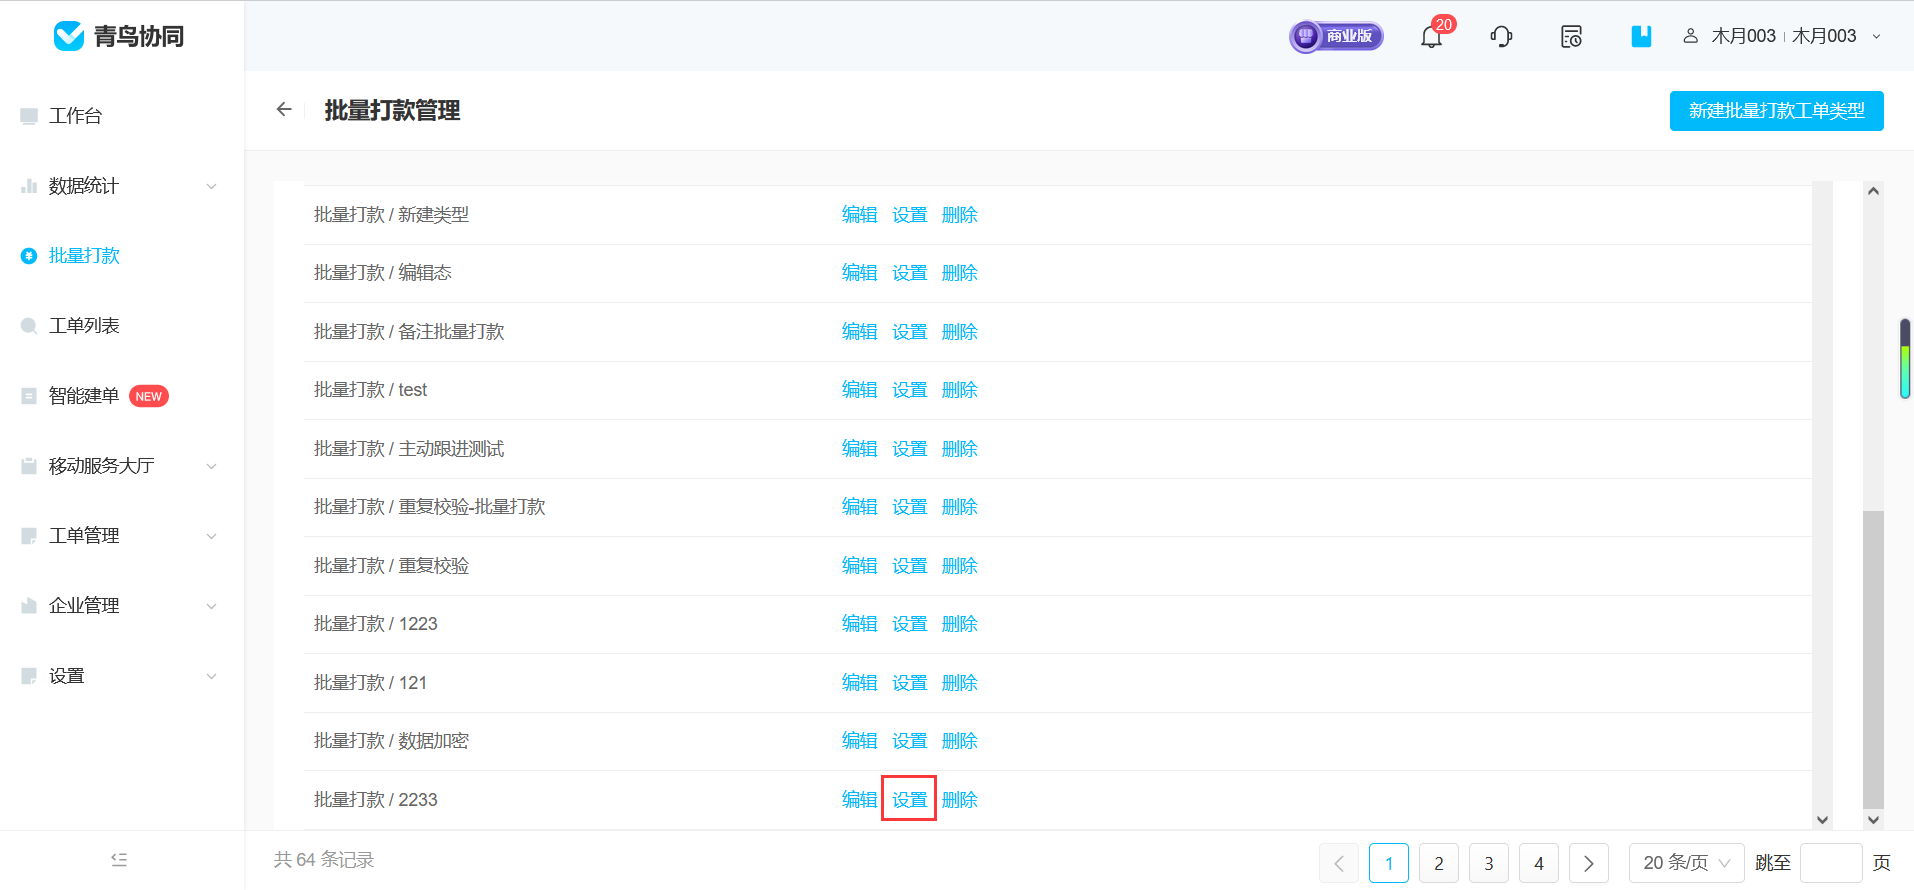Click 编辑 for test row
The image size is (1914, 890).
859,390
